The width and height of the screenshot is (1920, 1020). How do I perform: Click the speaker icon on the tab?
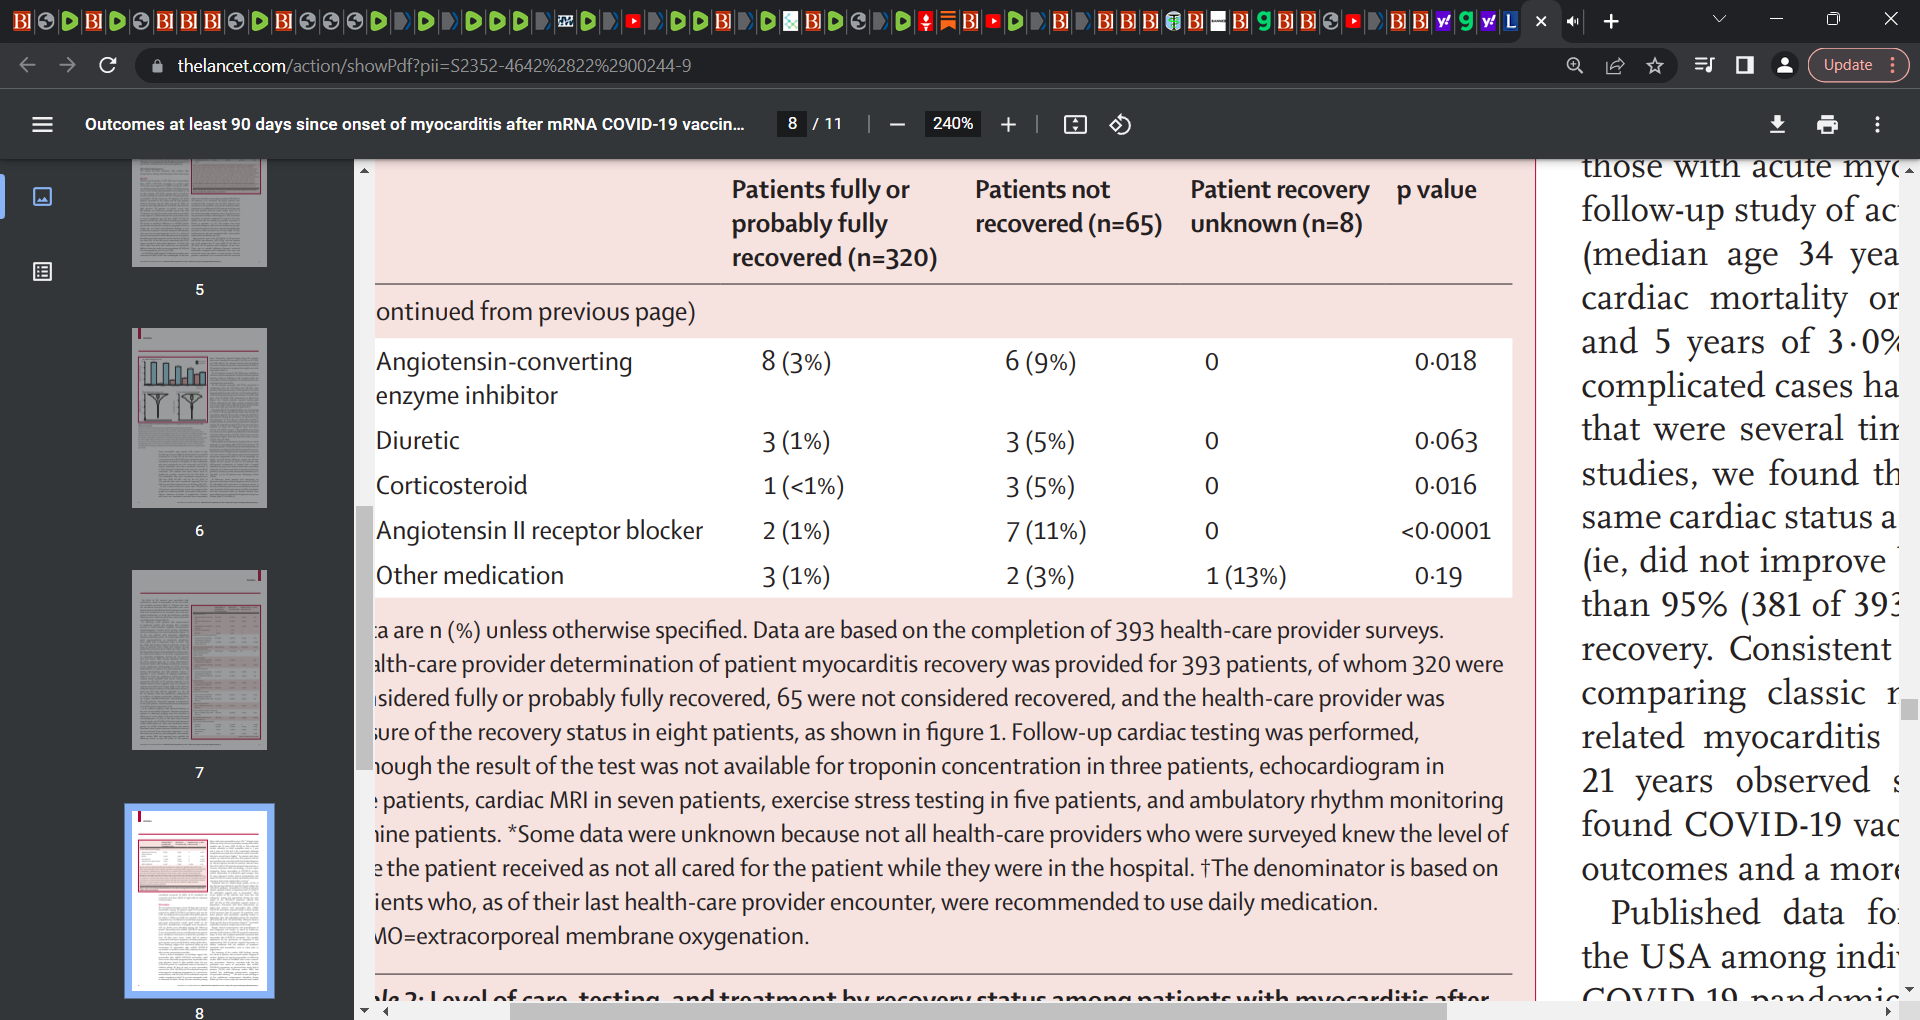(x=1573, y=21)
